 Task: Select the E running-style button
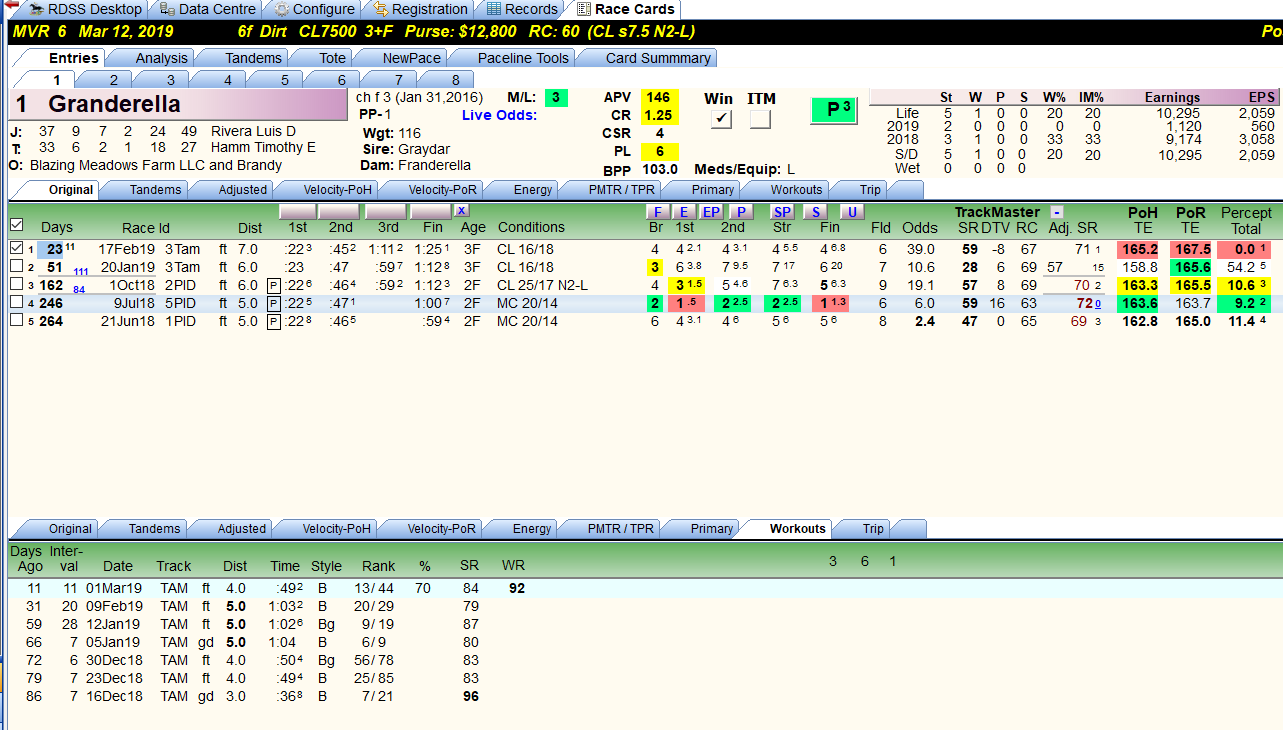pos(684,212)
